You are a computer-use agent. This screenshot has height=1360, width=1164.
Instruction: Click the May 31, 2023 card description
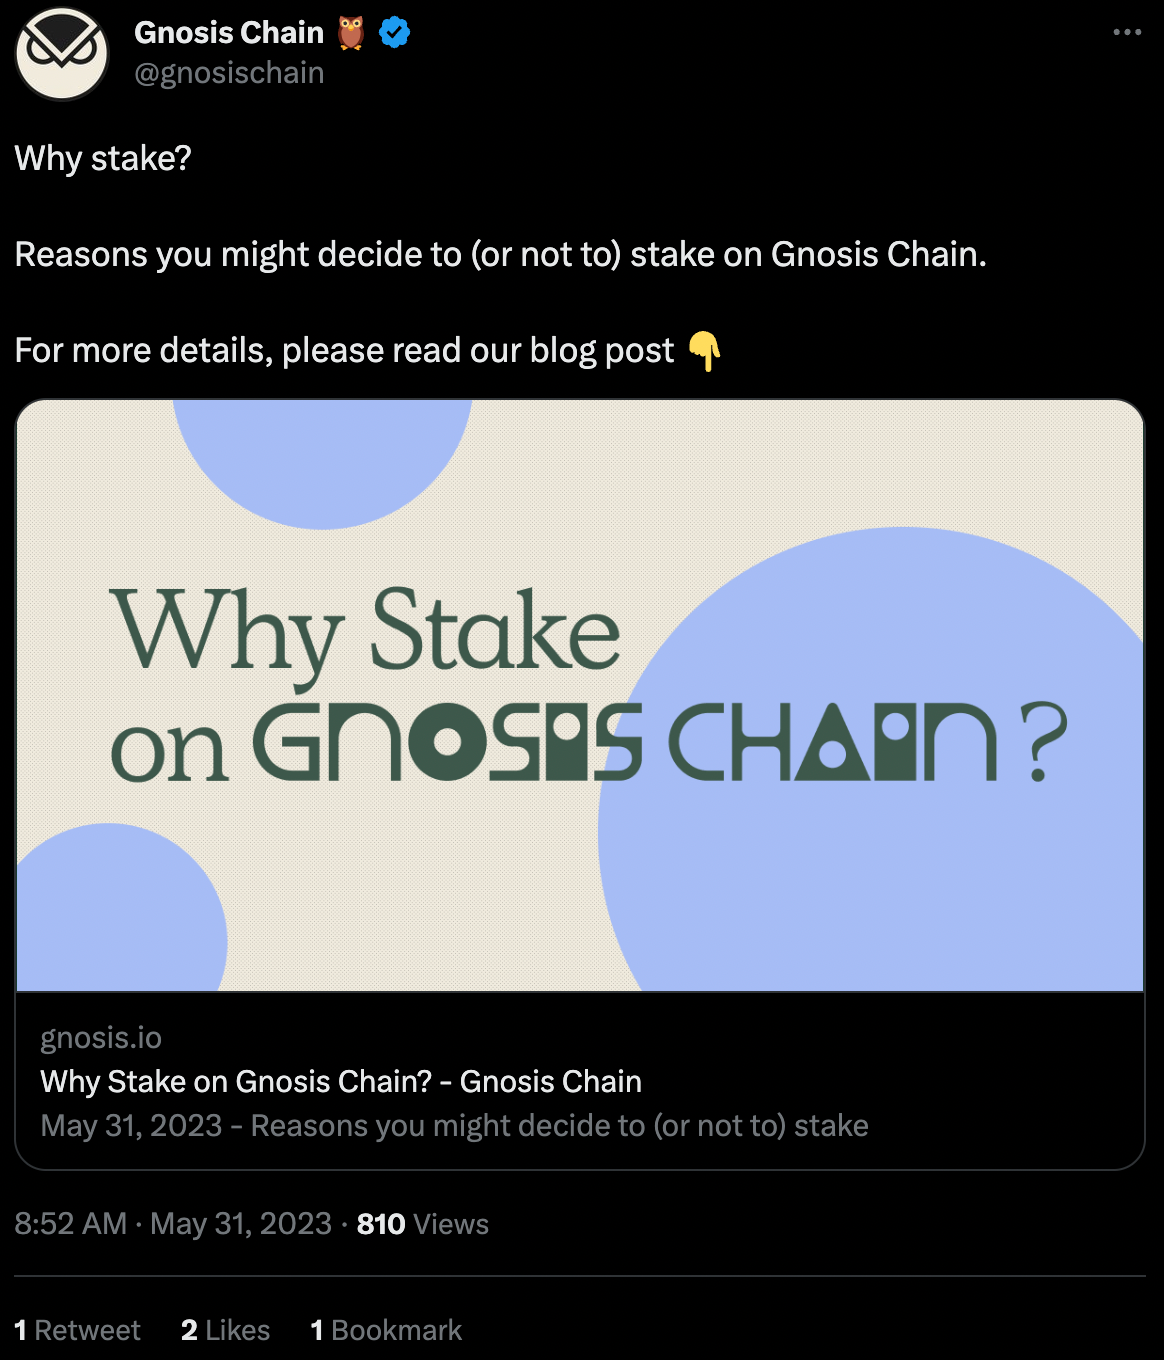[x=454, y=1126]
